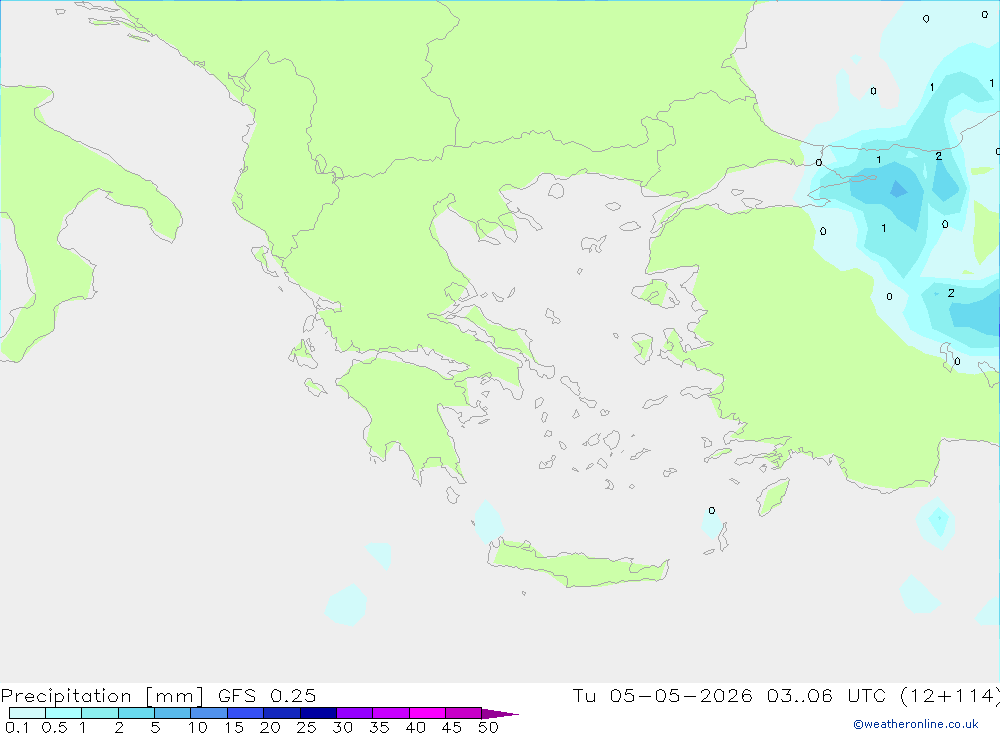The image size is (1000, 733).
Task: Select the 15–20 mm legend swatch
Action: (246, 713)
